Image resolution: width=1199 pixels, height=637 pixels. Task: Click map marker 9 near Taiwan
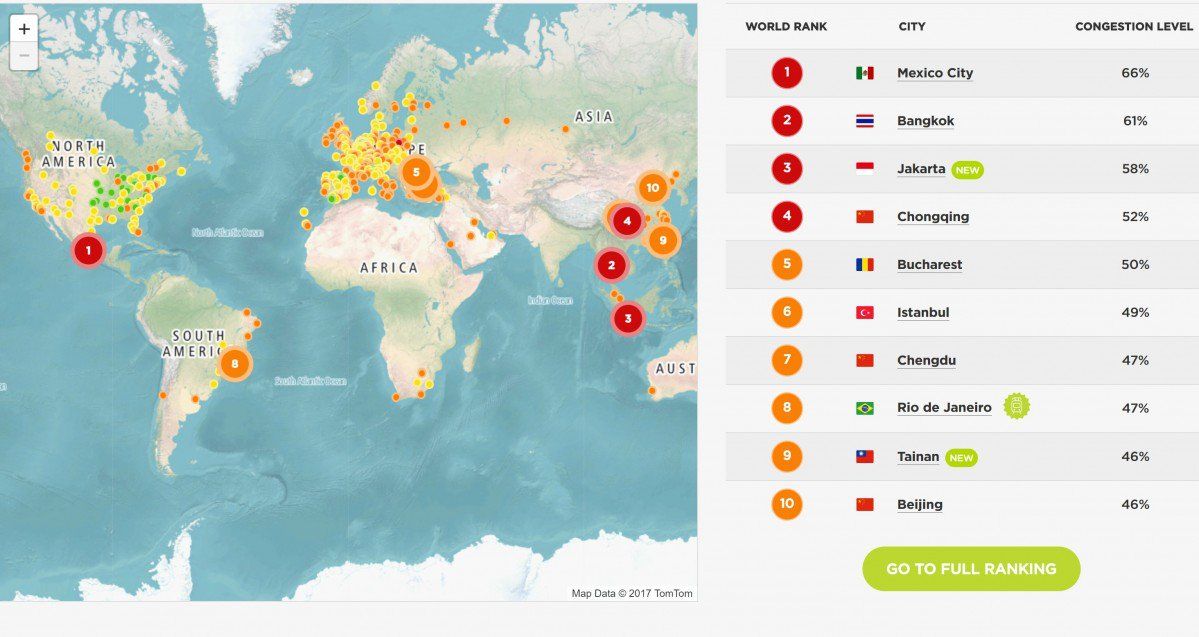(x=662, y=240)
